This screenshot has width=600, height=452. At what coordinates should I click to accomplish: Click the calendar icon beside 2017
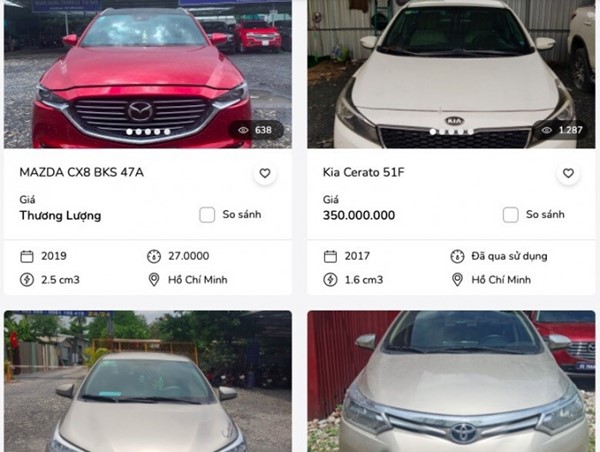pyautogui.click(x=330, y=256)
